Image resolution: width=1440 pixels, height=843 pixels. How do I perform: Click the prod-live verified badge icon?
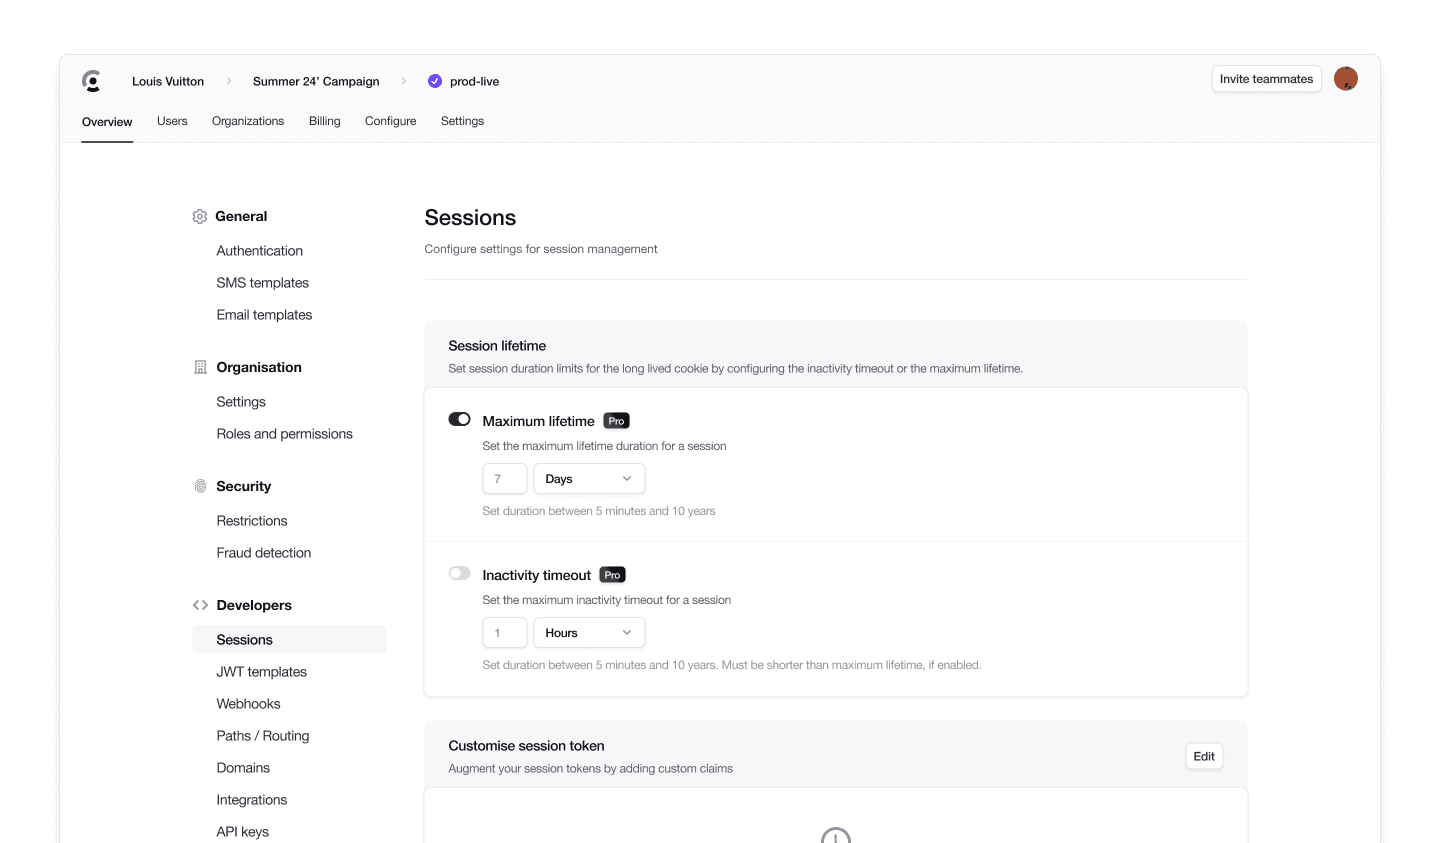[435, 81]
